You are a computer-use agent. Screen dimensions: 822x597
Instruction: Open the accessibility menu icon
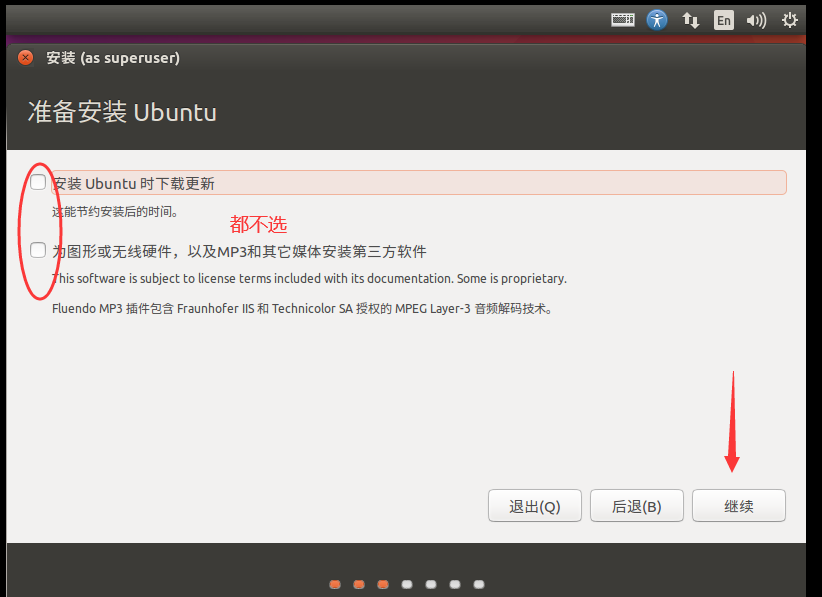point(657,20)
